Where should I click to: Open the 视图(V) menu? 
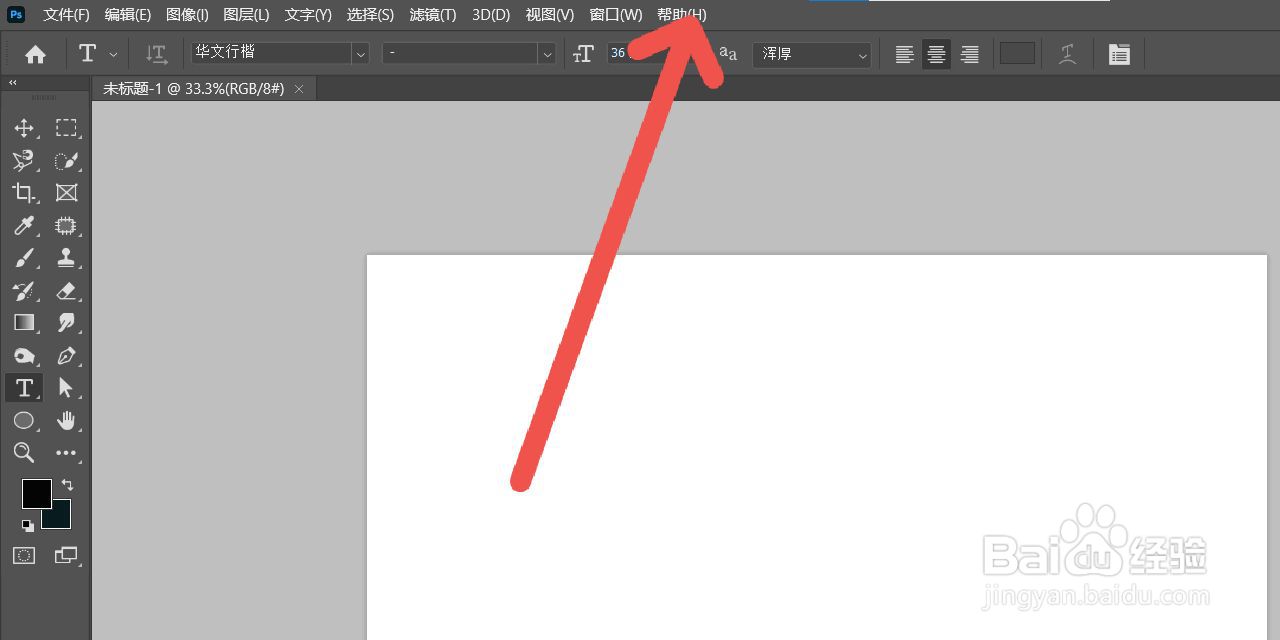tap(550, 15)
